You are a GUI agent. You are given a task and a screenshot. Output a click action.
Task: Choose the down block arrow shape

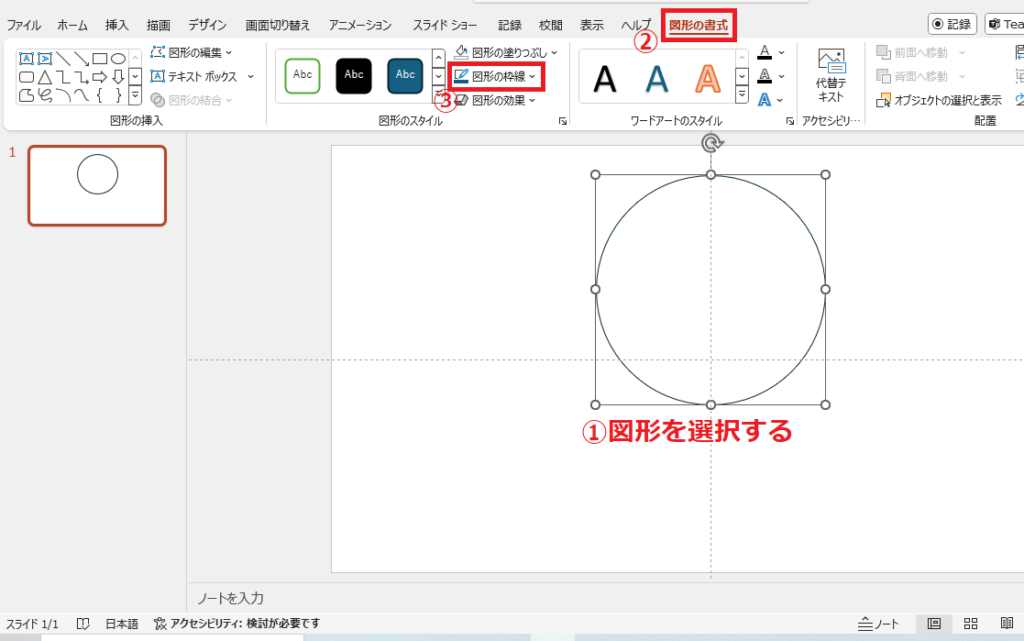[118, 77]
